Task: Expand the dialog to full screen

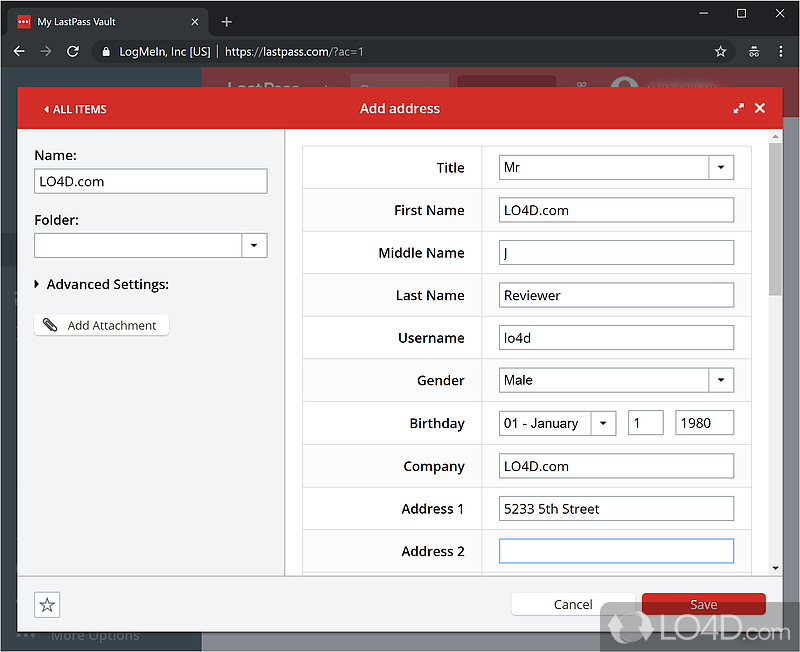Action: pos(739,108)
